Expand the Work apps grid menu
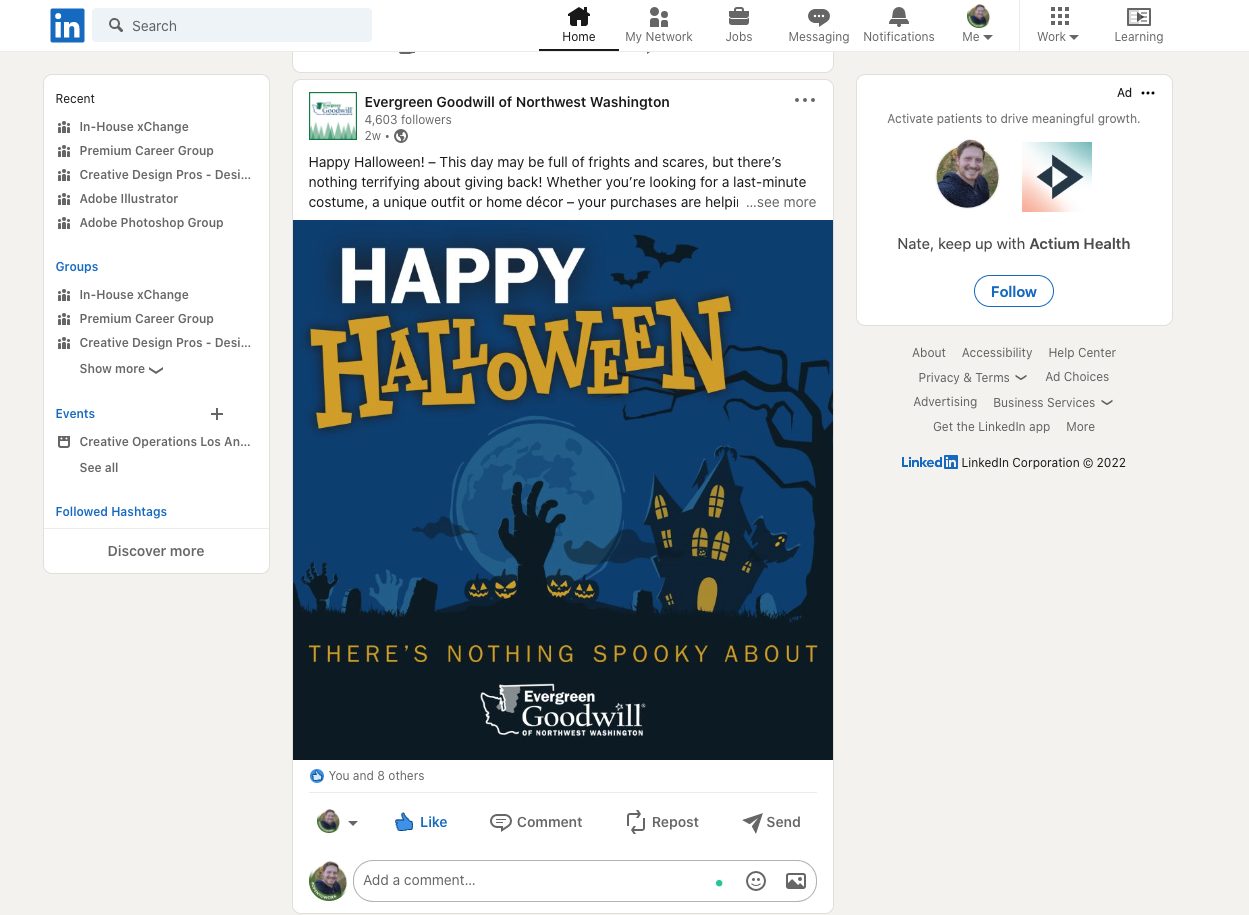Image resolution: width=1249 pixels, height=915 pixels. (x=1058, y=26)
